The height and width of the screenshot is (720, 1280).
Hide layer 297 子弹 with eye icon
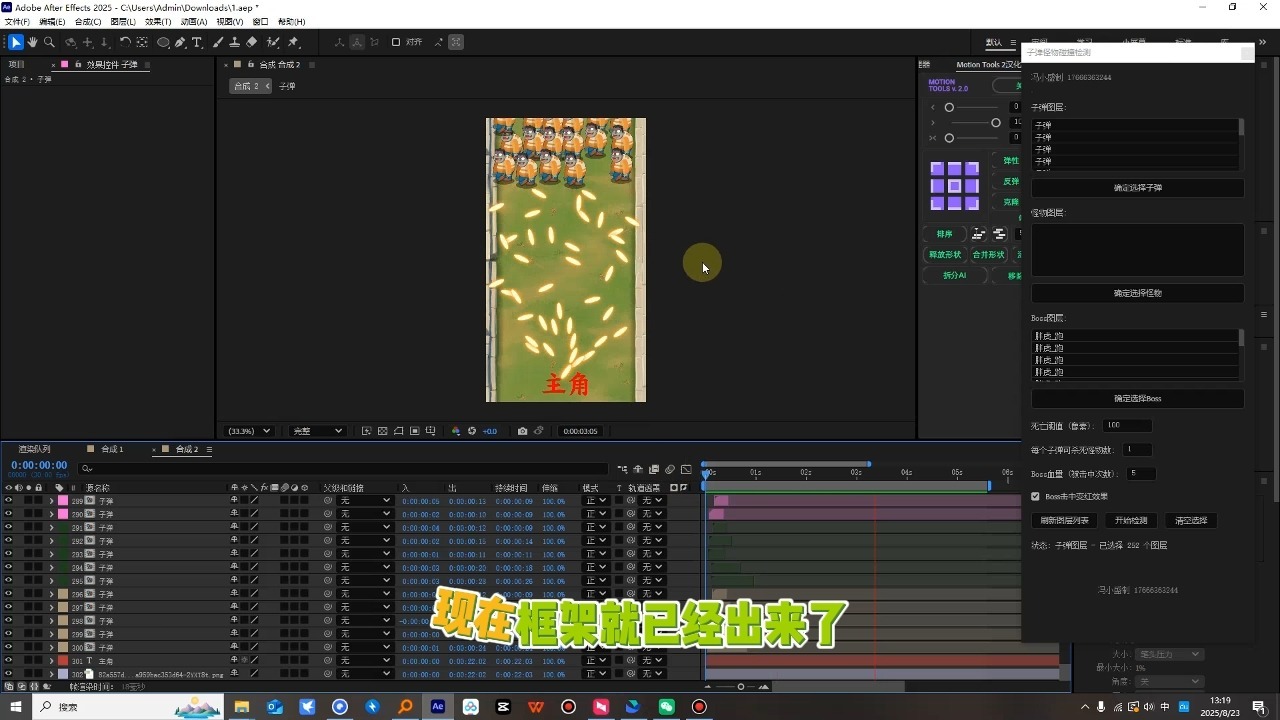coord(8,607)
